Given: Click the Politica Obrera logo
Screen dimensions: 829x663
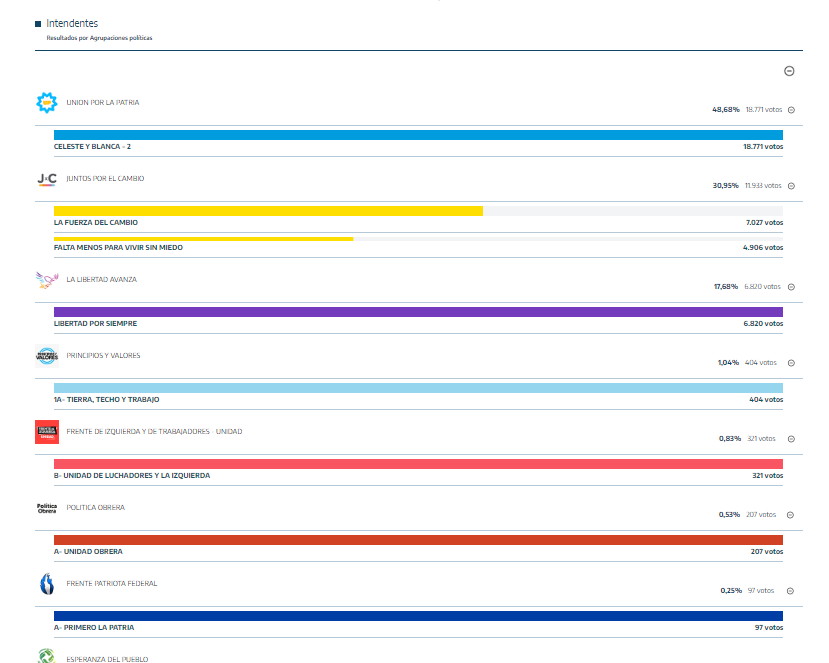Looking at the screenshot, I should (x=46, y=508).
